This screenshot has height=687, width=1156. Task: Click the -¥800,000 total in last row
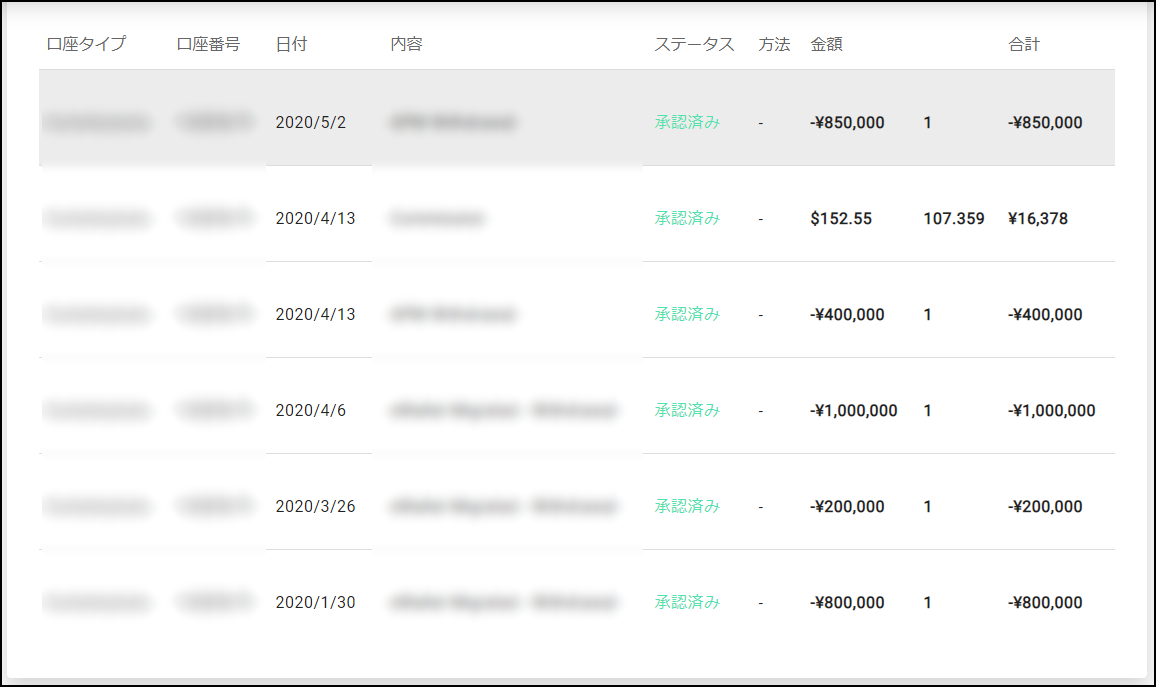[x=1045, y=603]
